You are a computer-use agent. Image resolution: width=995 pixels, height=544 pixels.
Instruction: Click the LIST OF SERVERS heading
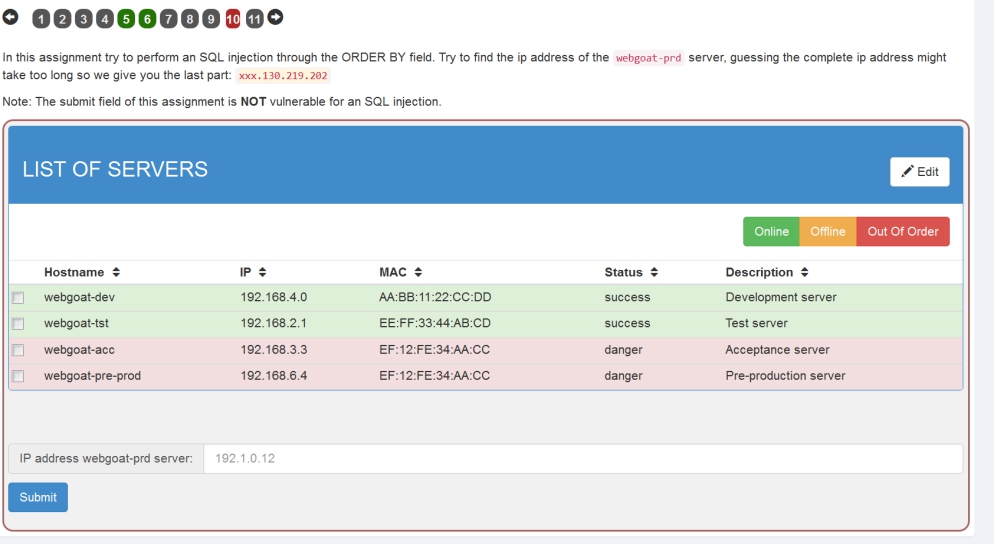tap(115, 169)
